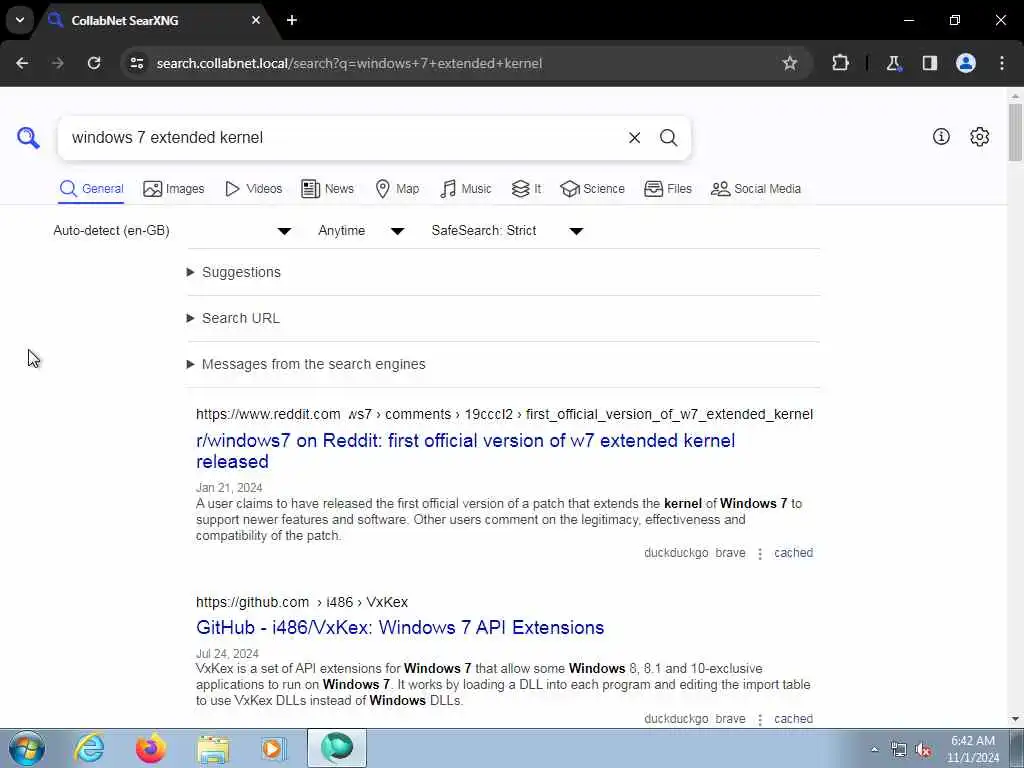Open cached version of VxKex result
Viewport: 1024px width, 768px height.
793,719
